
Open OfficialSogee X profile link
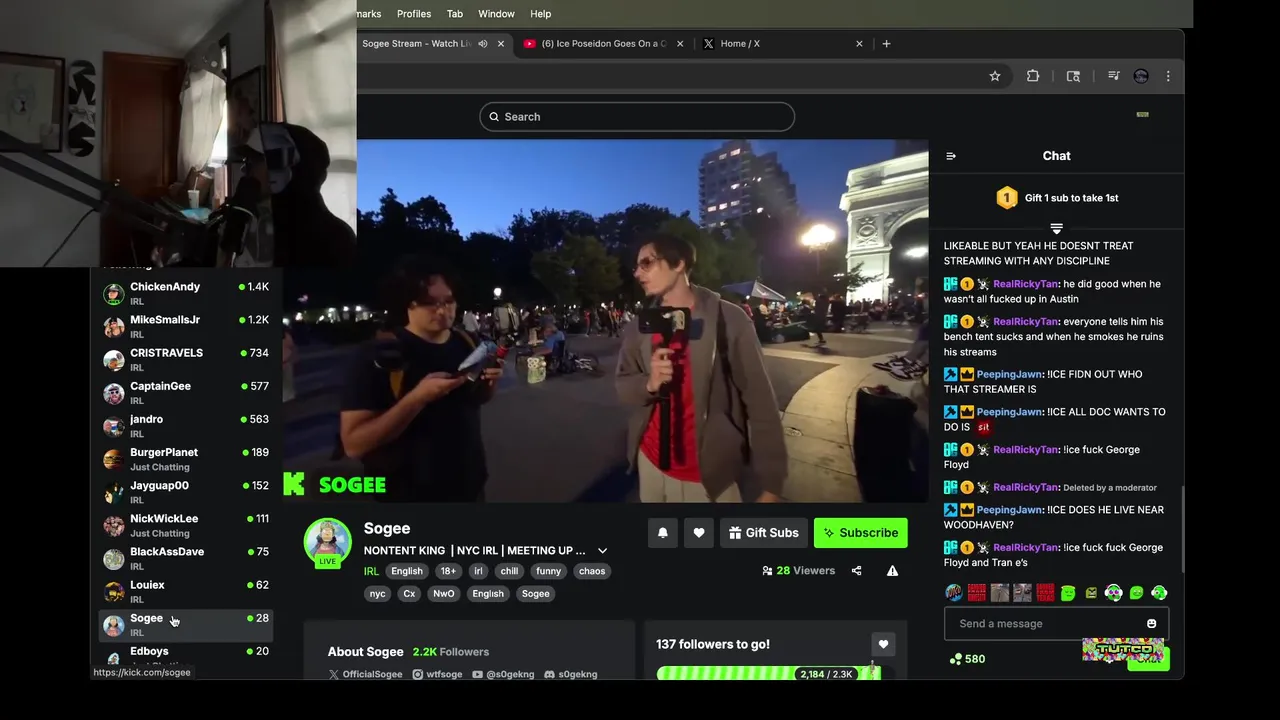[x=365, y=674]
